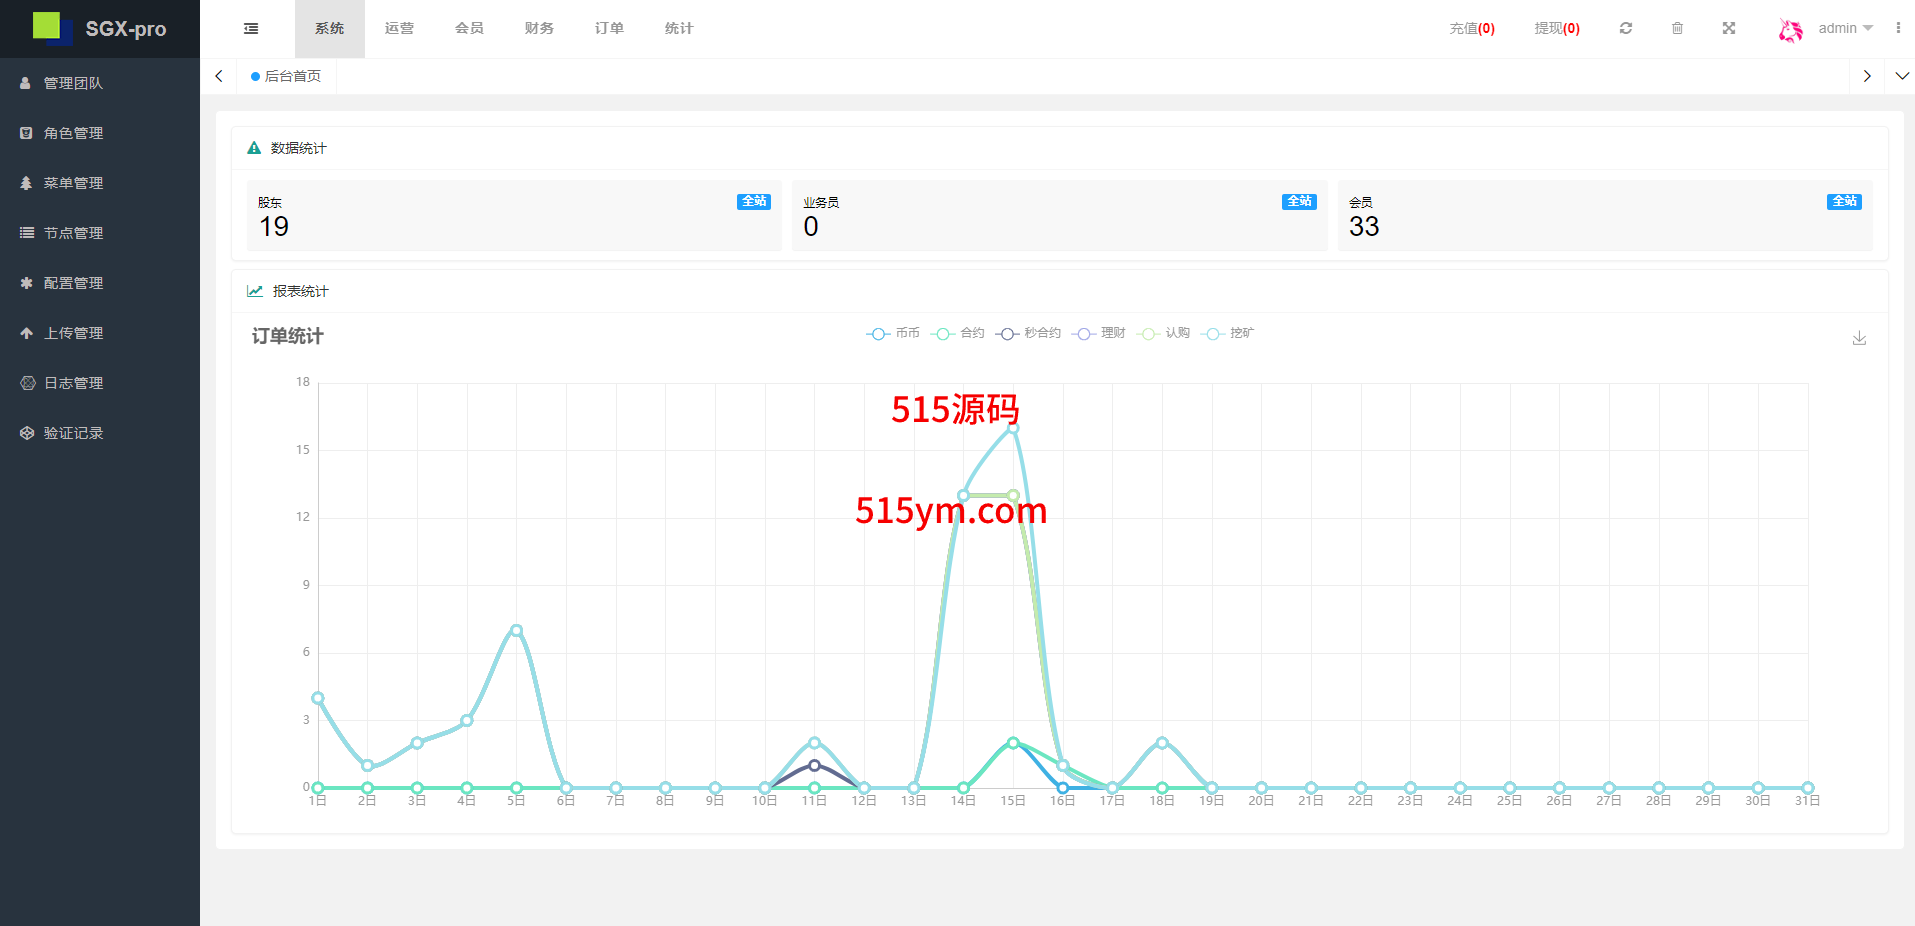
Task: Open the 后台首页 tab
Action: pos(287,76)
